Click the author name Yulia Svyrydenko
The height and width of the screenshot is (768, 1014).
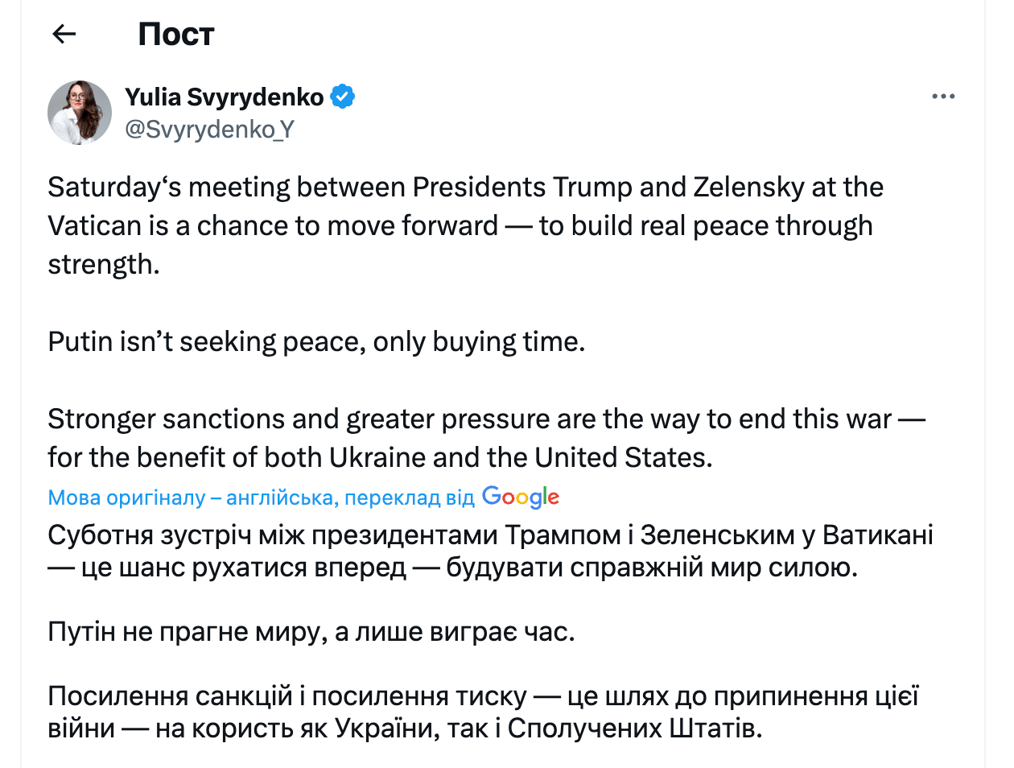click(224, 96)
